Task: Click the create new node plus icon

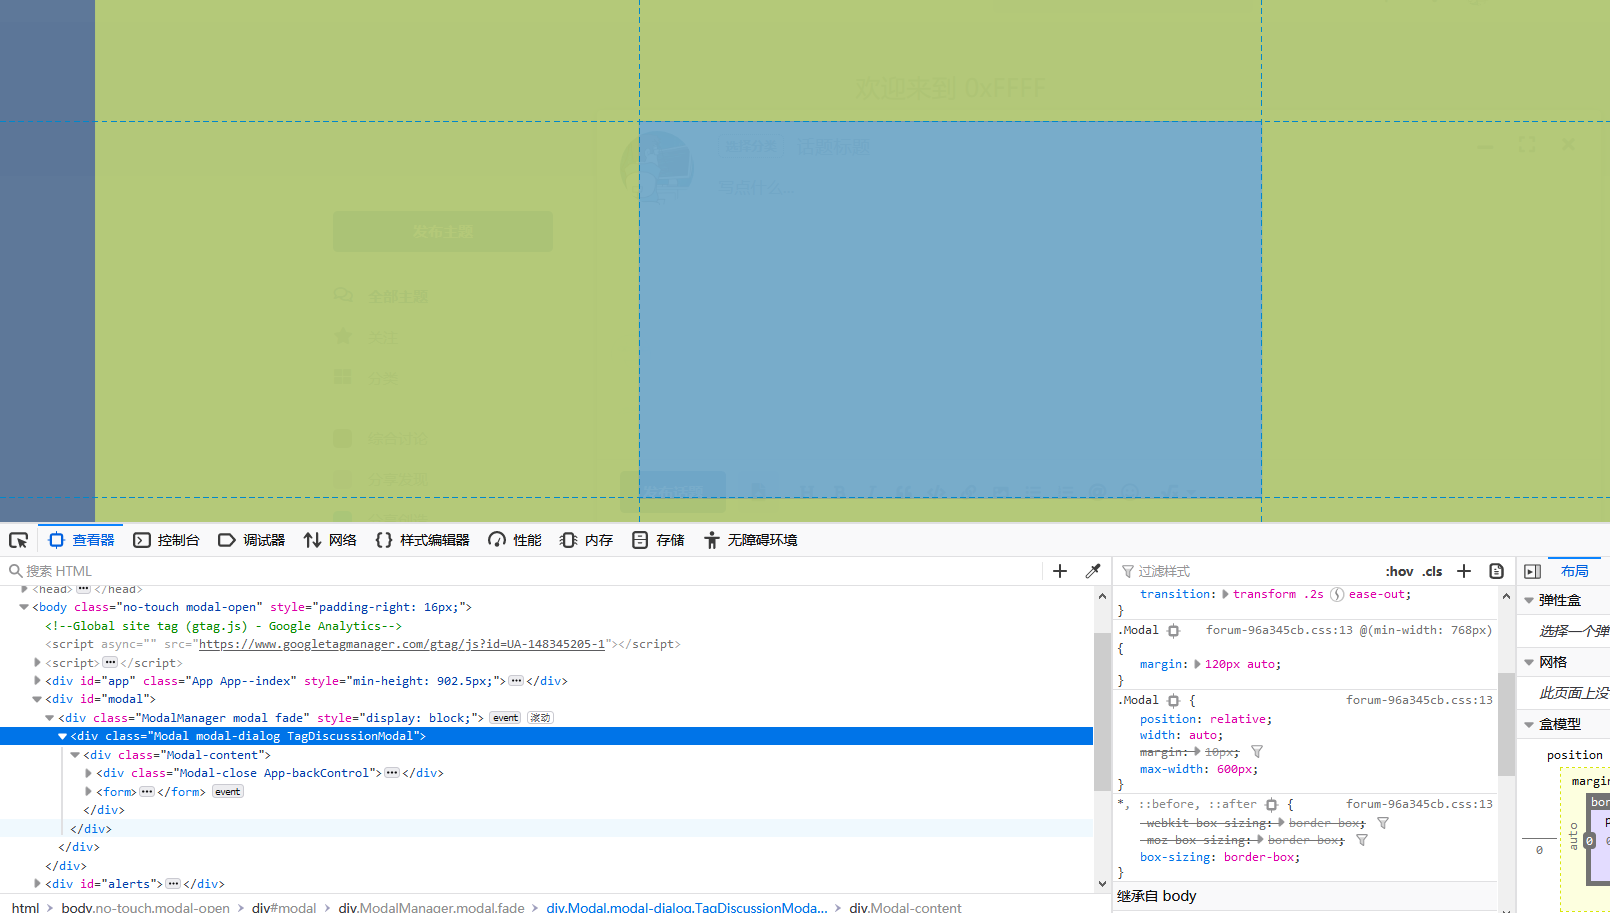Action: pyautogui.click(x=1060, y=571)
